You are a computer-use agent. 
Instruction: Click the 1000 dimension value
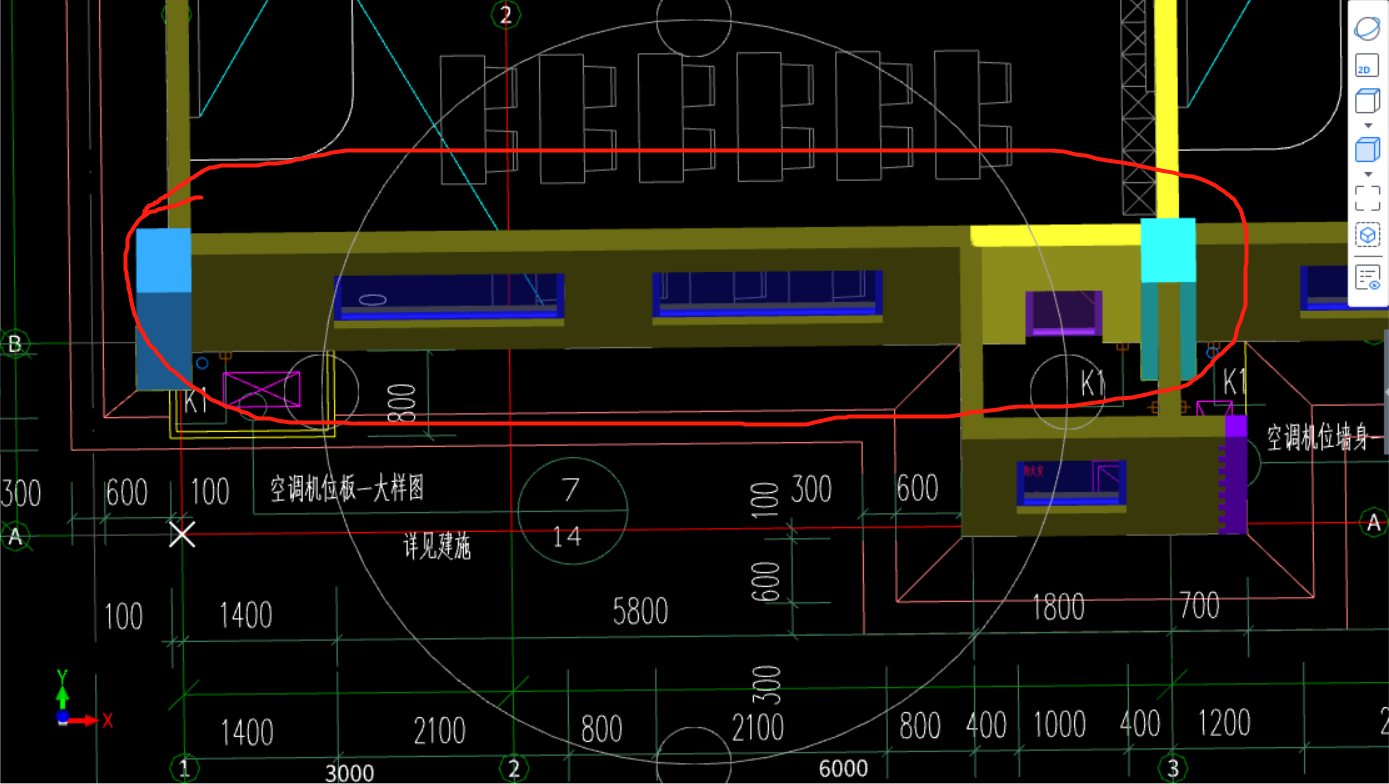click(x=1059, y=724)
